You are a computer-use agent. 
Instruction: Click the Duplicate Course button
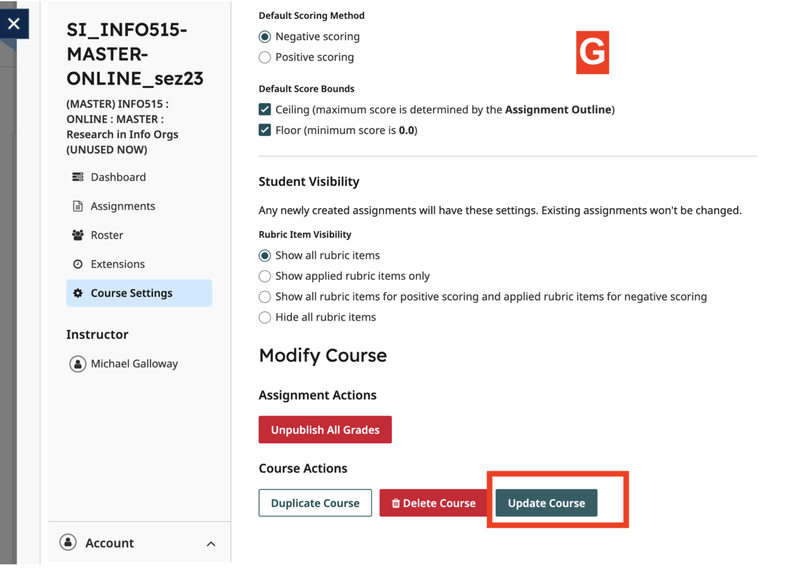[x=315, y=503]
